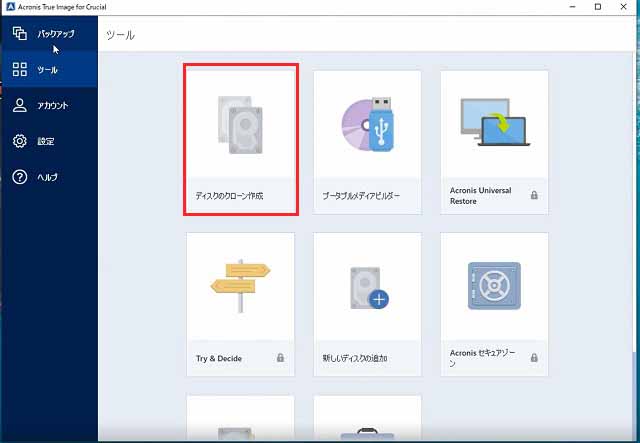Screen dimensions: 640x443
Task: Switch to the ツール sidebar tab
Action: coord(48,70)
